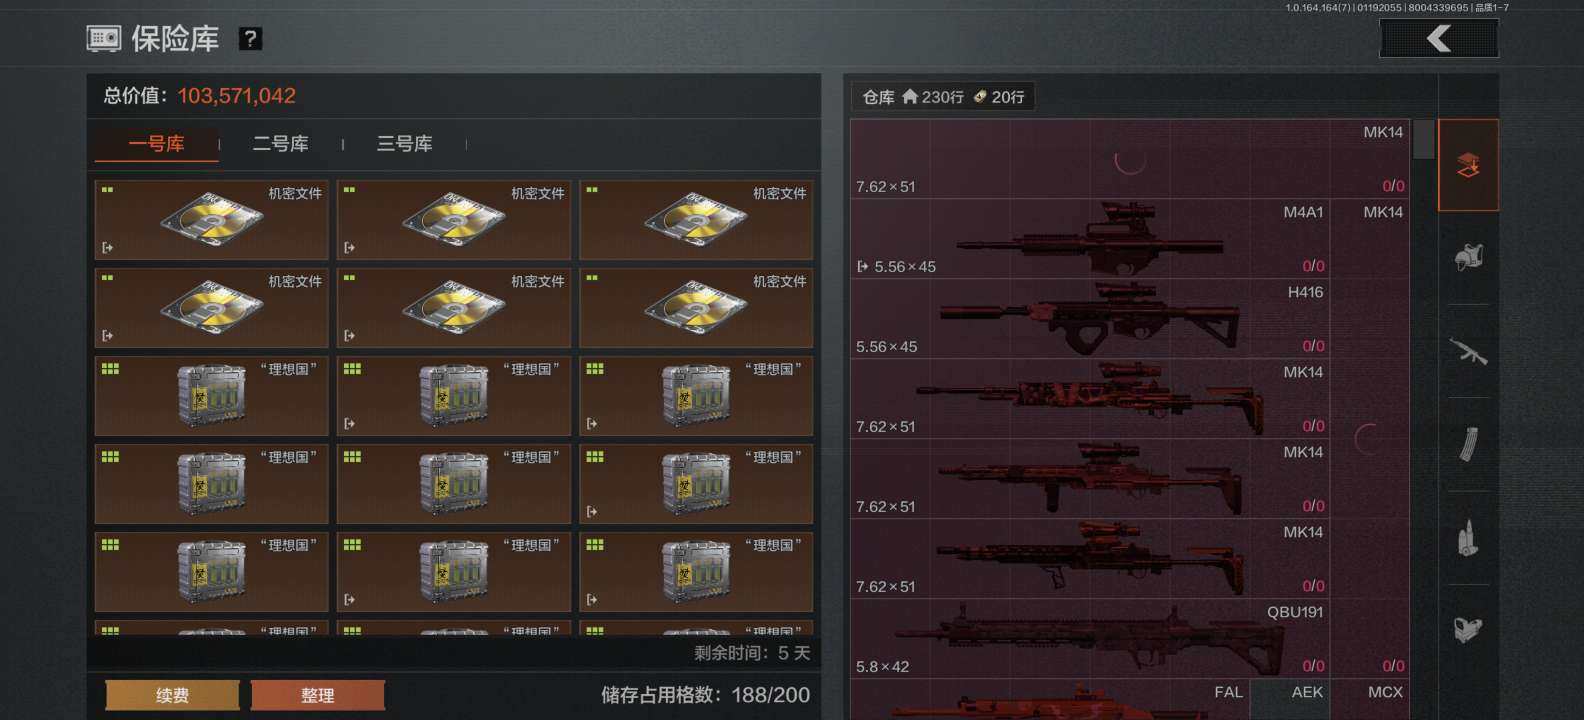Select the all-items stack category icon
Viewport: 1584px width, 720px height.
1468,165
